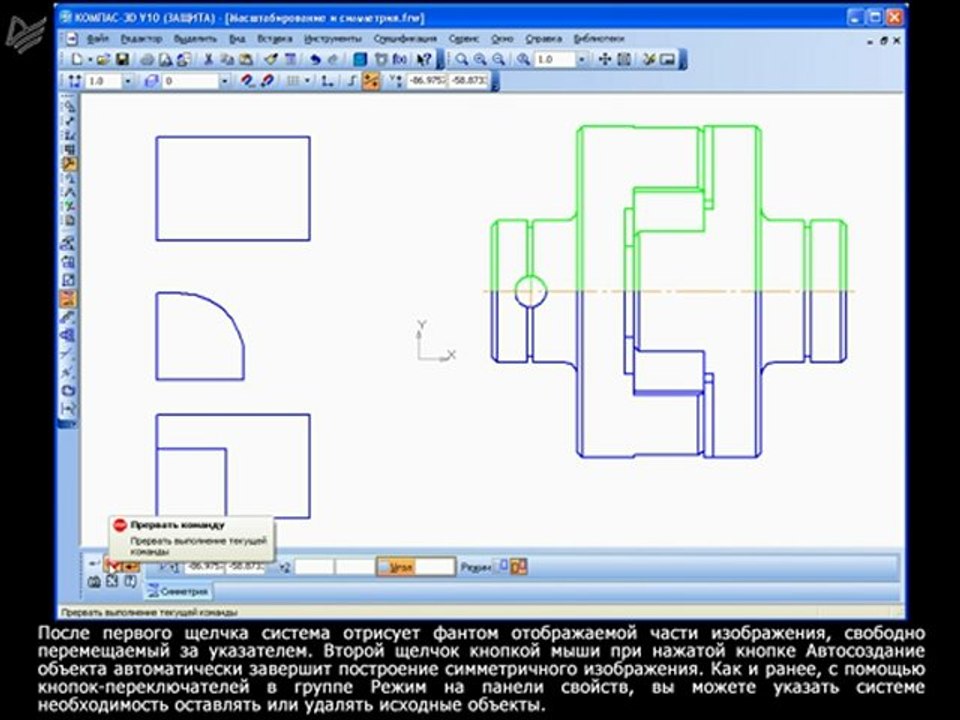Click the X coordinate field showing -86.975

pos(427,81)
